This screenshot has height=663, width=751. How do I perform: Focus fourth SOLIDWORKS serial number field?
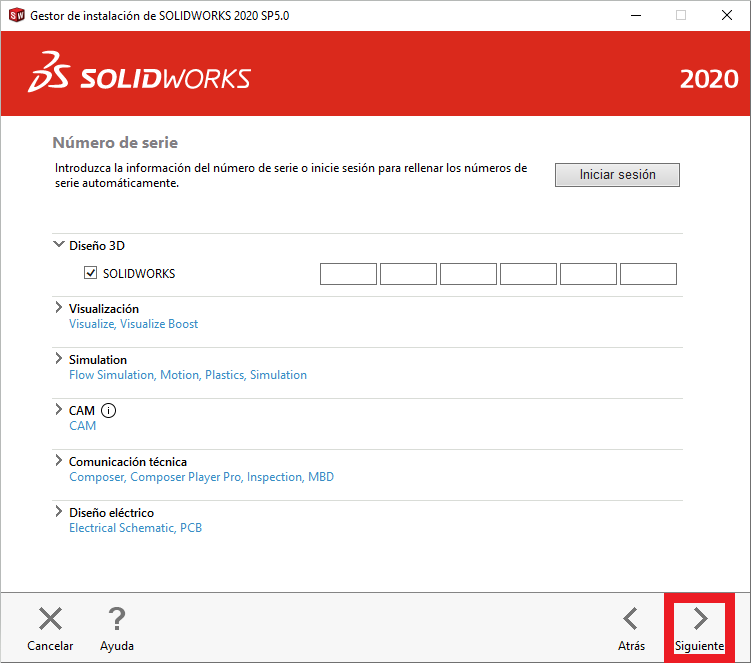[528, 274]
